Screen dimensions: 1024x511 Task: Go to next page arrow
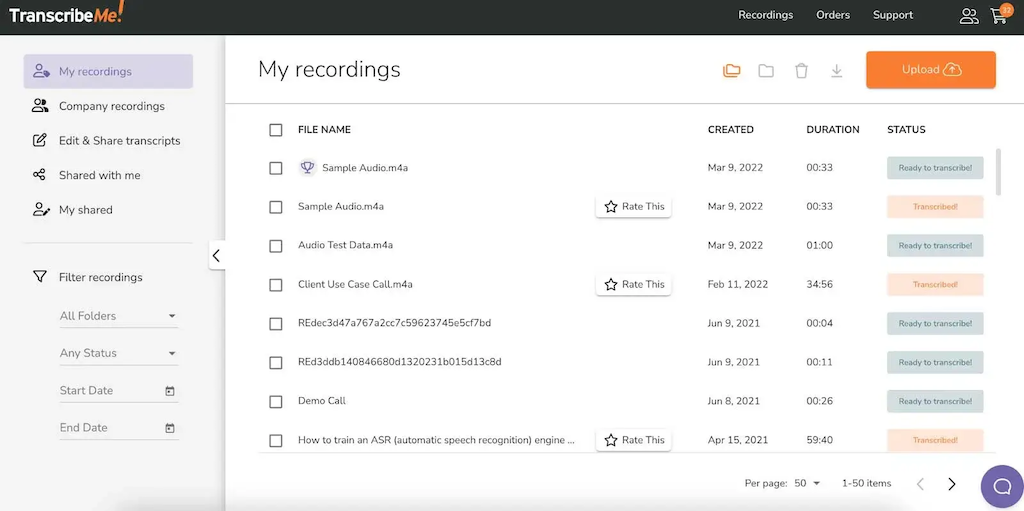tap(952, 484)
